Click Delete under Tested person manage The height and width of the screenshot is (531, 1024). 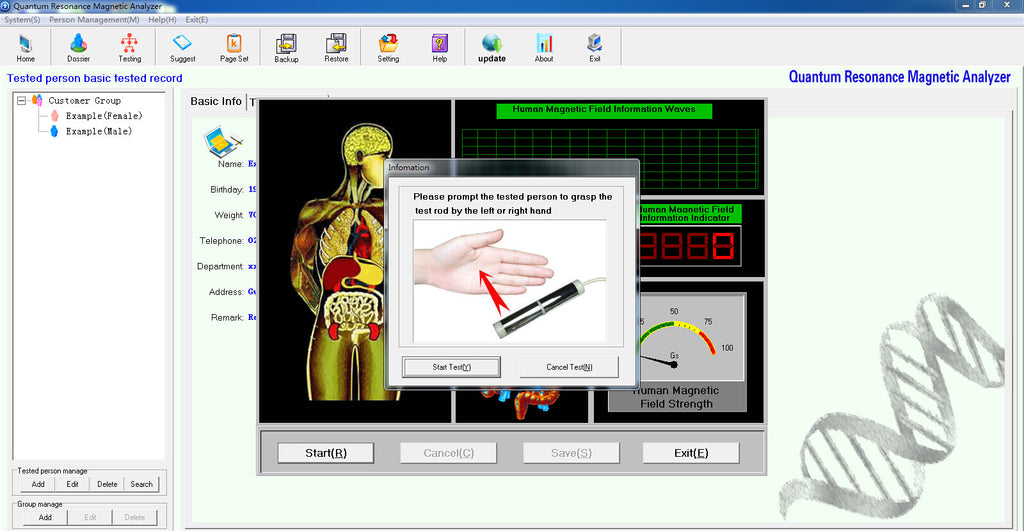pyautogui.click(x=107, y=484)
